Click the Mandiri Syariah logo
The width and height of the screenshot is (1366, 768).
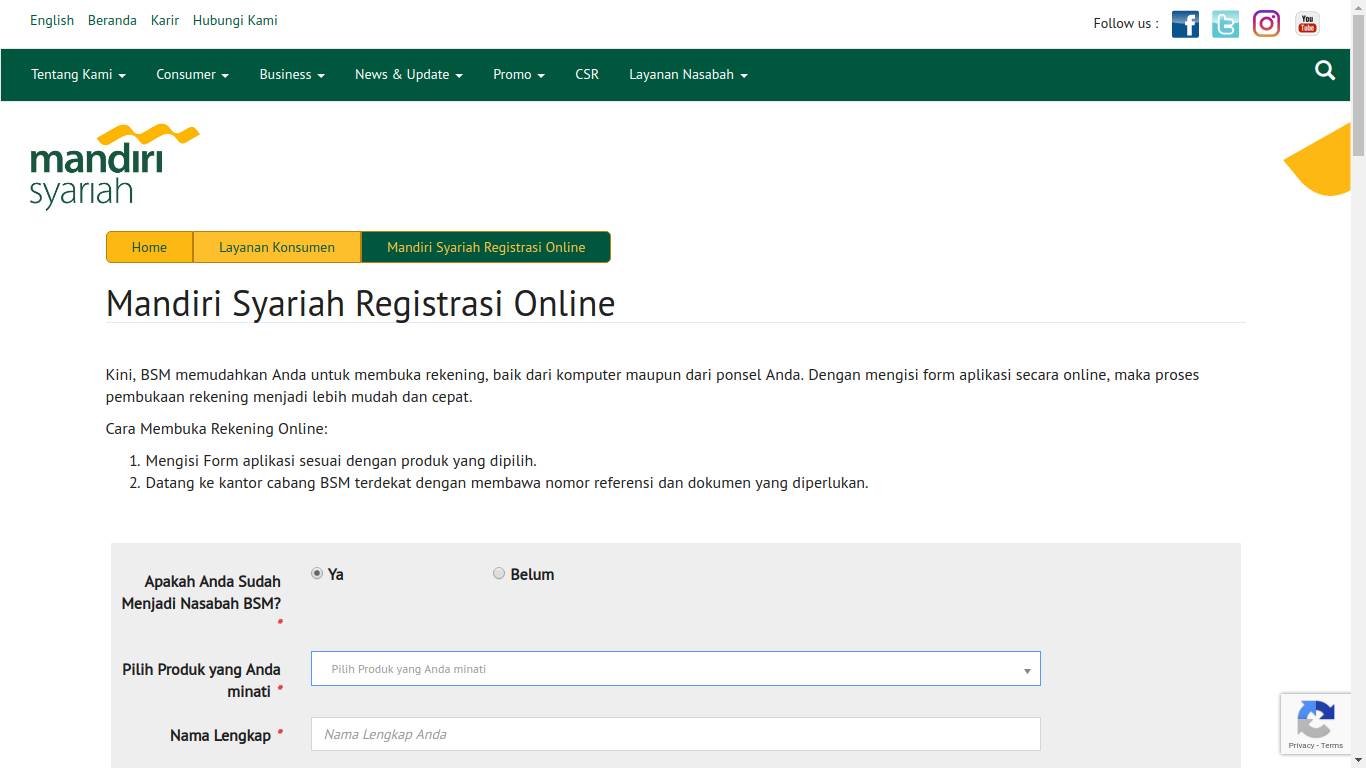click(x=115, y=166)
